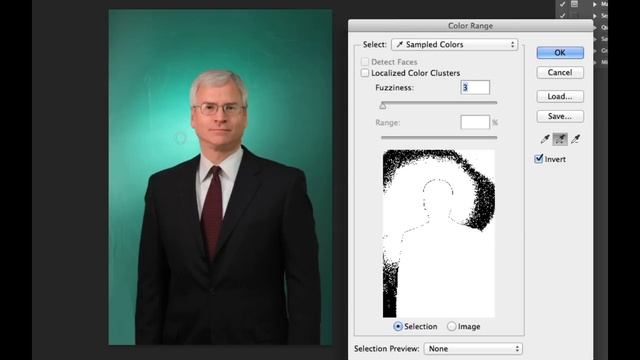This screenshot has width=640, height=360.
Task: Choose the Selection radio button
Action: click(x=398, y=327)
